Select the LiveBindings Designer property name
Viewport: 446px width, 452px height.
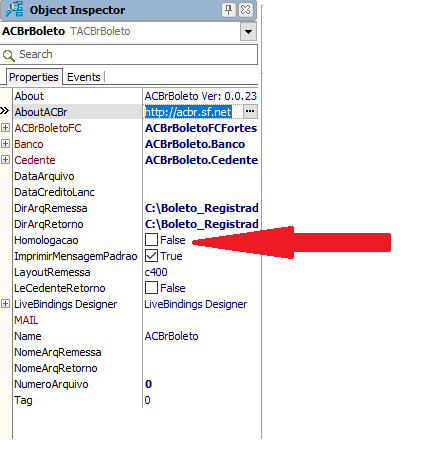(66, 304)
